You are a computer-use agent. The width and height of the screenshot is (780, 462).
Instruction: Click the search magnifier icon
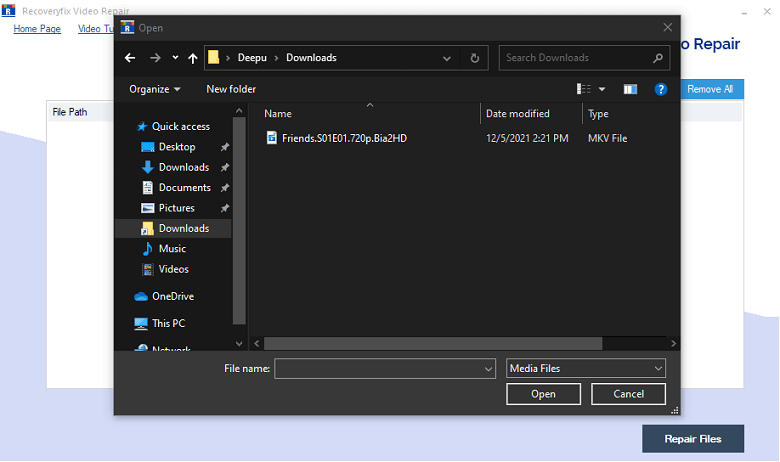(658, 58)
